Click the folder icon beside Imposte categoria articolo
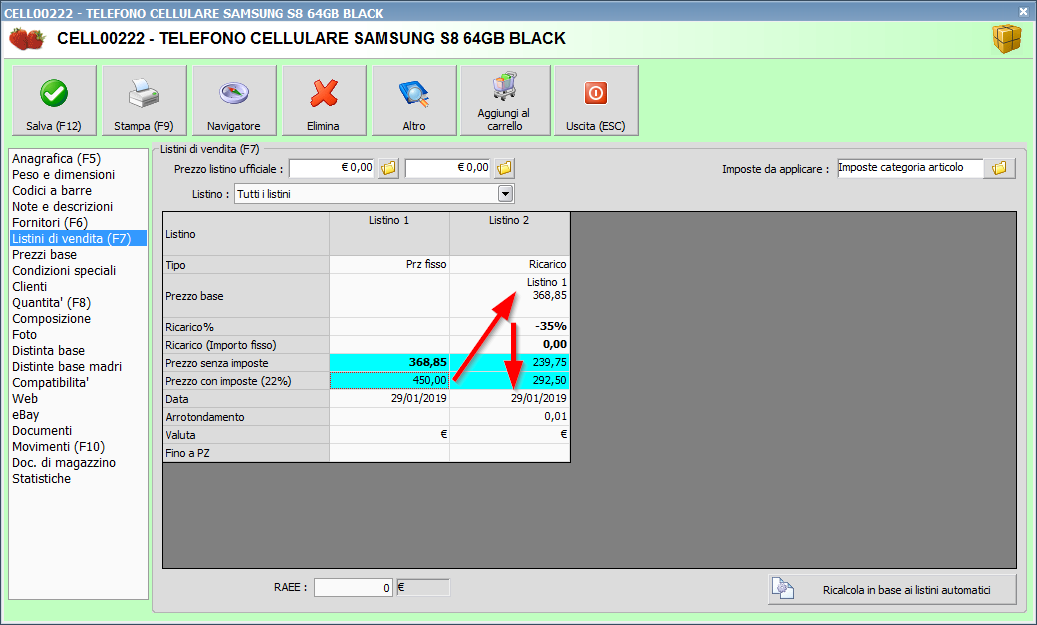 pos(998,168)
